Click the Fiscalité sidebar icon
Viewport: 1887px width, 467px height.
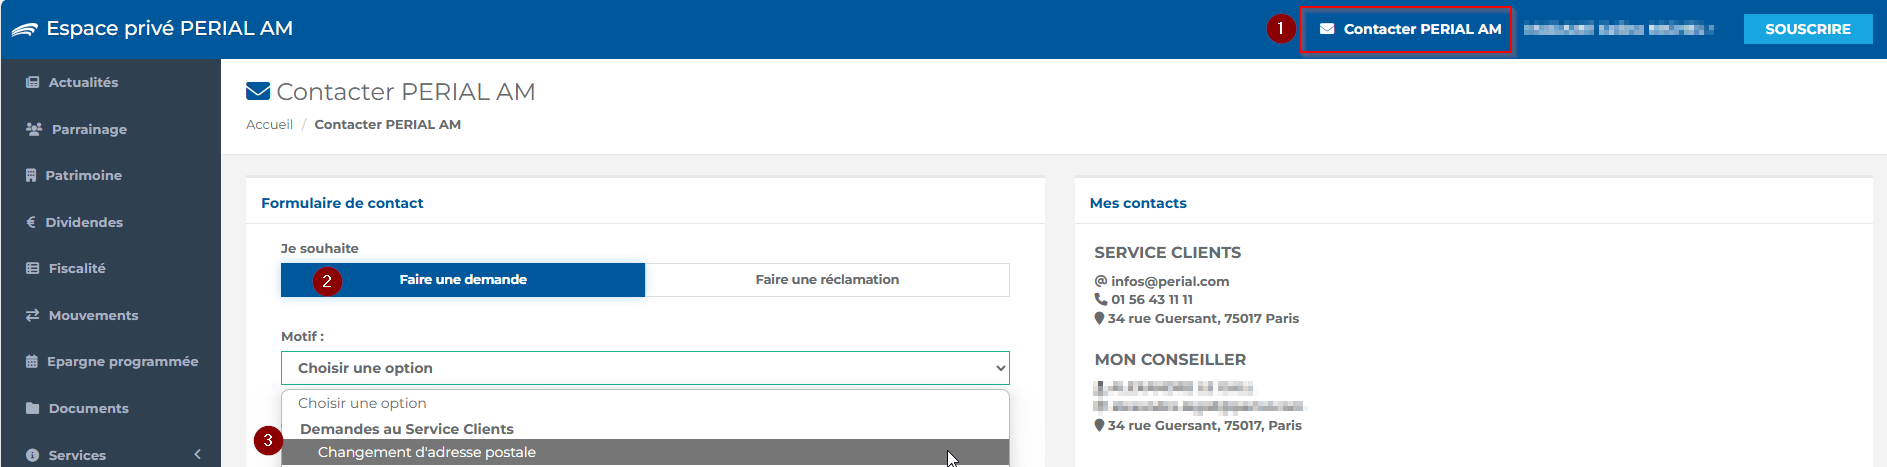click(33, 268)
